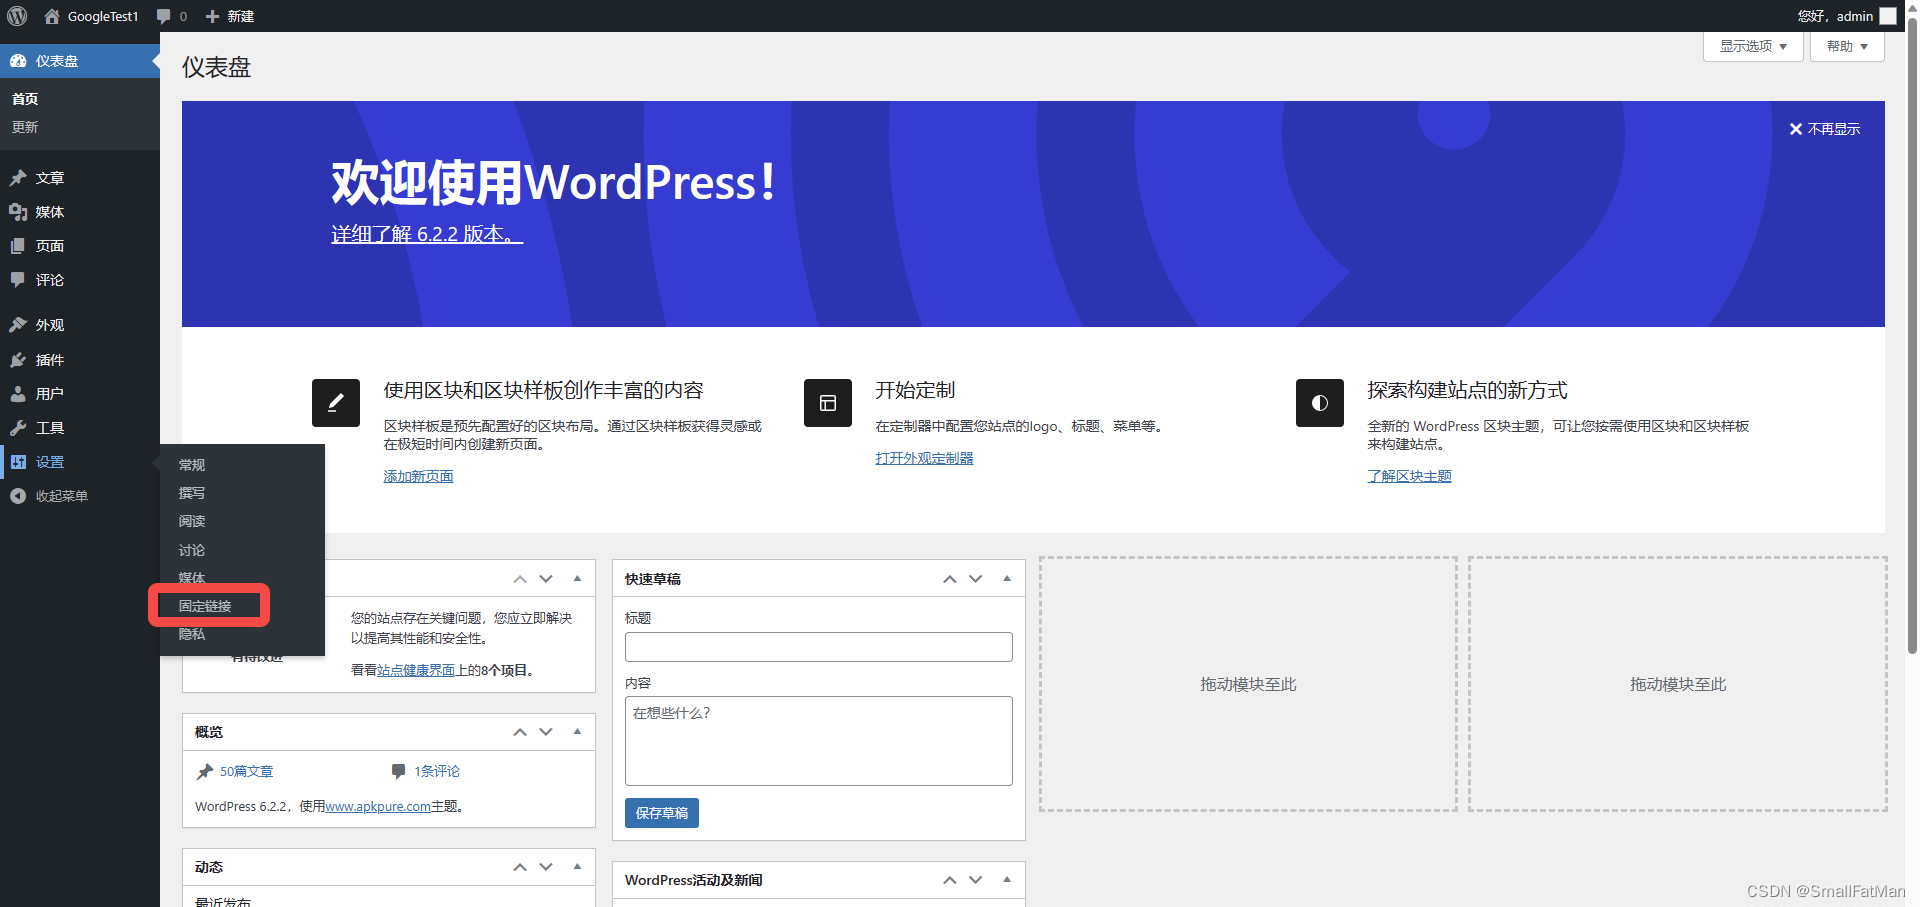
Task: Click 50篇文章 link
Action: pos(246,771)
